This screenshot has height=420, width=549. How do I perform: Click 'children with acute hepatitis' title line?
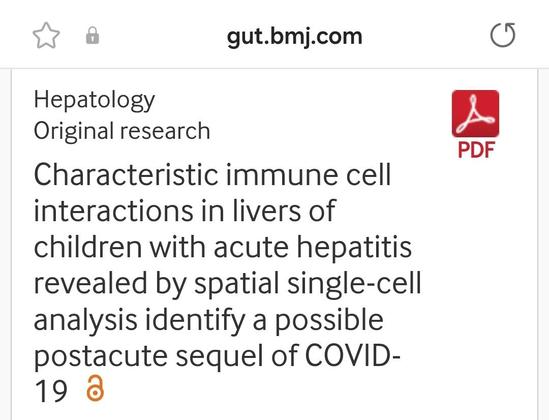pyautogui.click(x=223, y=247)
